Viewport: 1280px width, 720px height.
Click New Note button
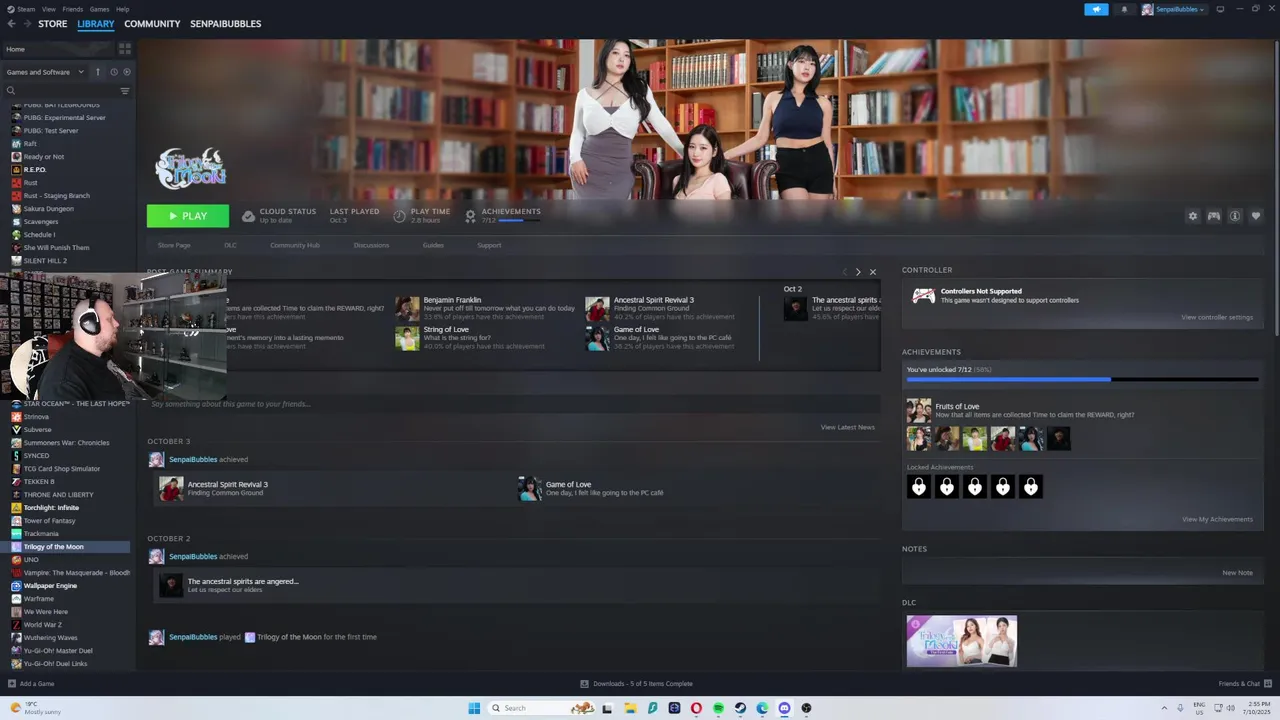pyautogui.click(x=1237, y=573)
